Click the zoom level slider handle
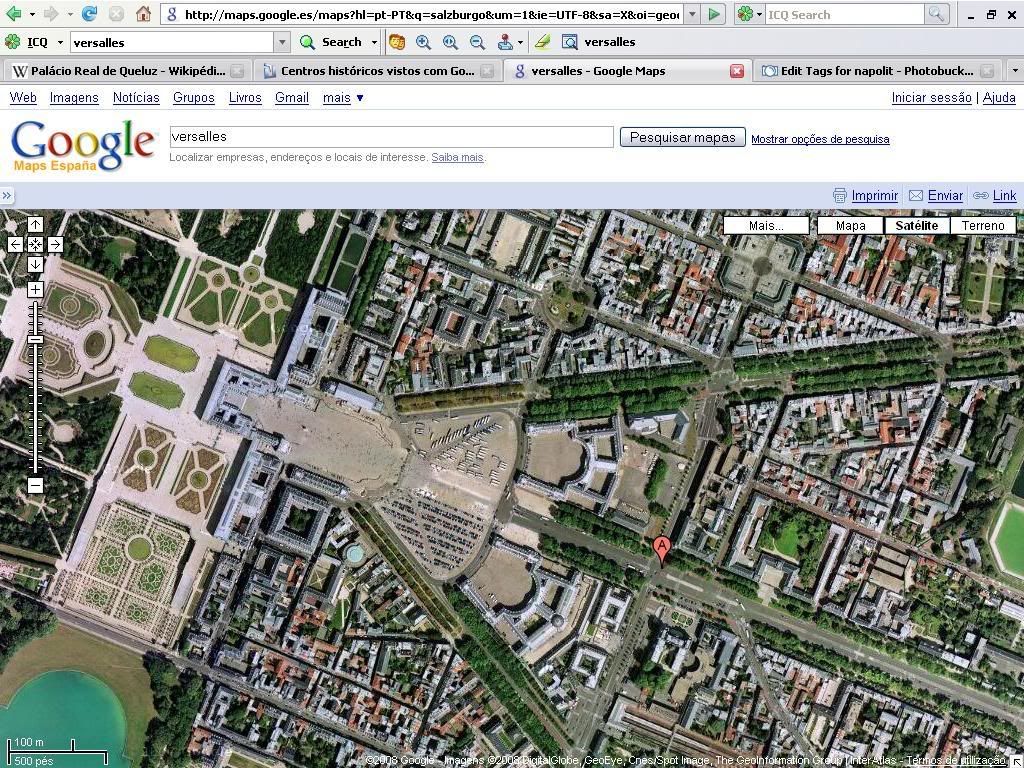 35,340
